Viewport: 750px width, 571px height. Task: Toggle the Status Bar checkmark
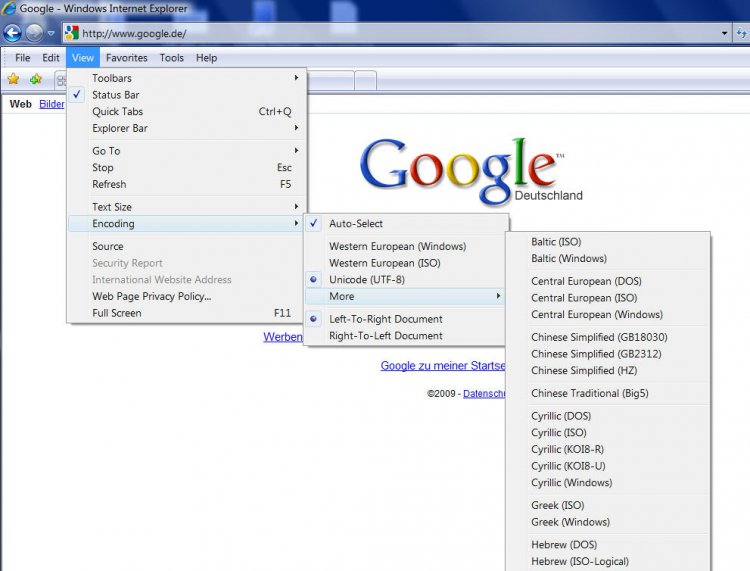coord(186,95)
